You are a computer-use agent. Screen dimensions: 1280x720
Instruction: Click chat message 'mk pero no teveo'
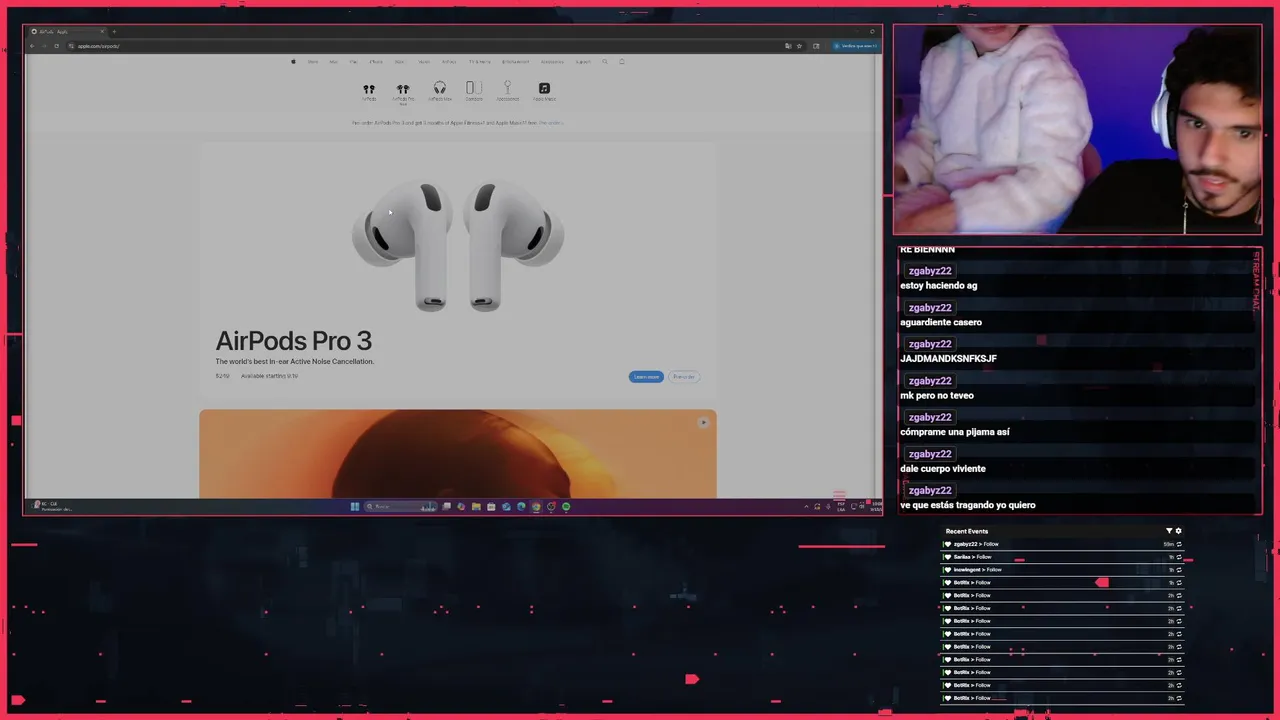[937, 395]
